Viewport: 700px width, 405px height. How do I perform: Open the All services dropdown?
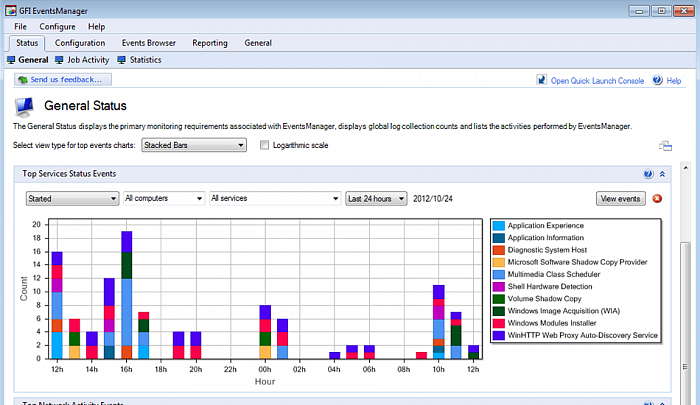click(x=275, y=198)
